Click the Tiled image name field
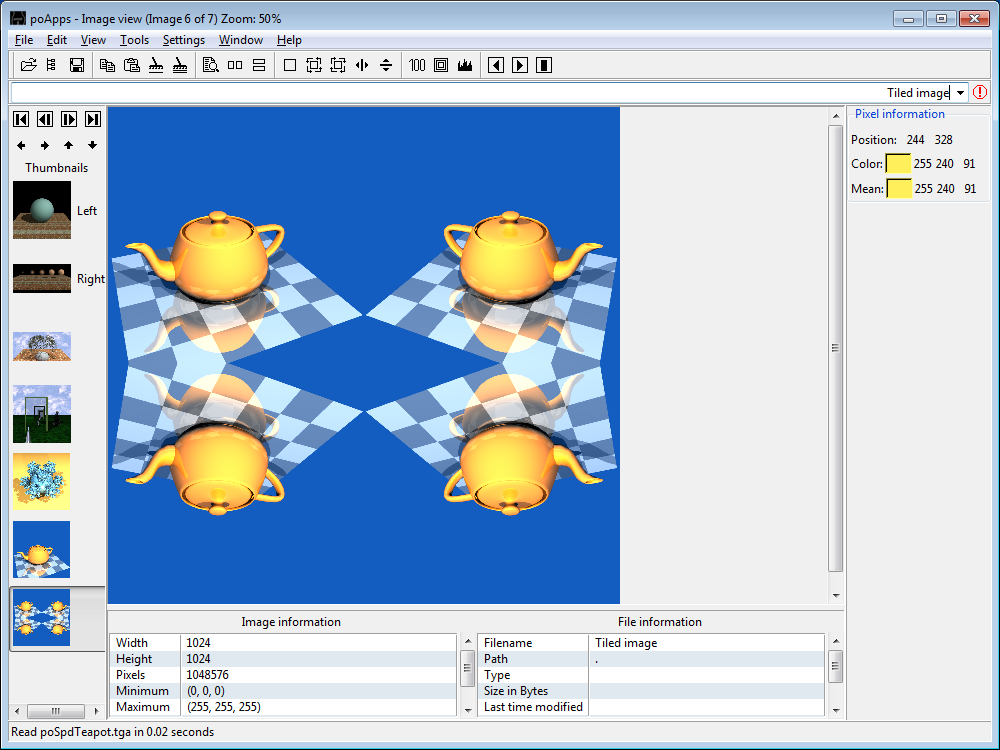This screenshot has width=1000, height=750. (482, 93)
